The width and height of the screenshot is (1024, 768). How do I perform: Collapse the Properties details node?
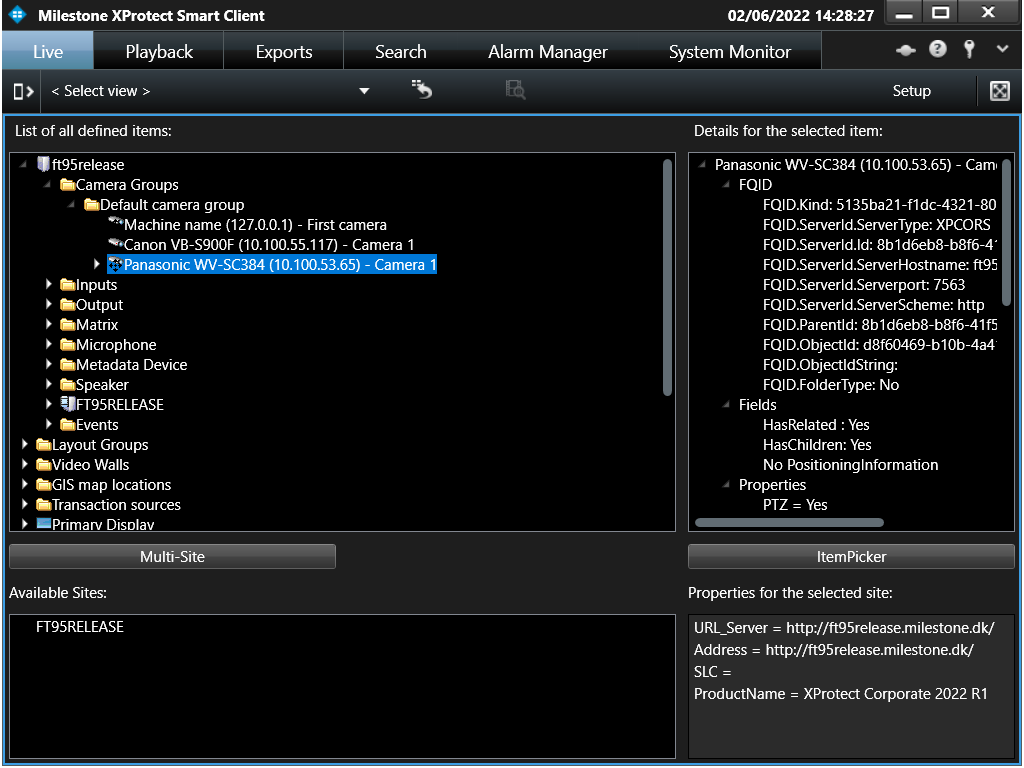click(x=726, y=485)
